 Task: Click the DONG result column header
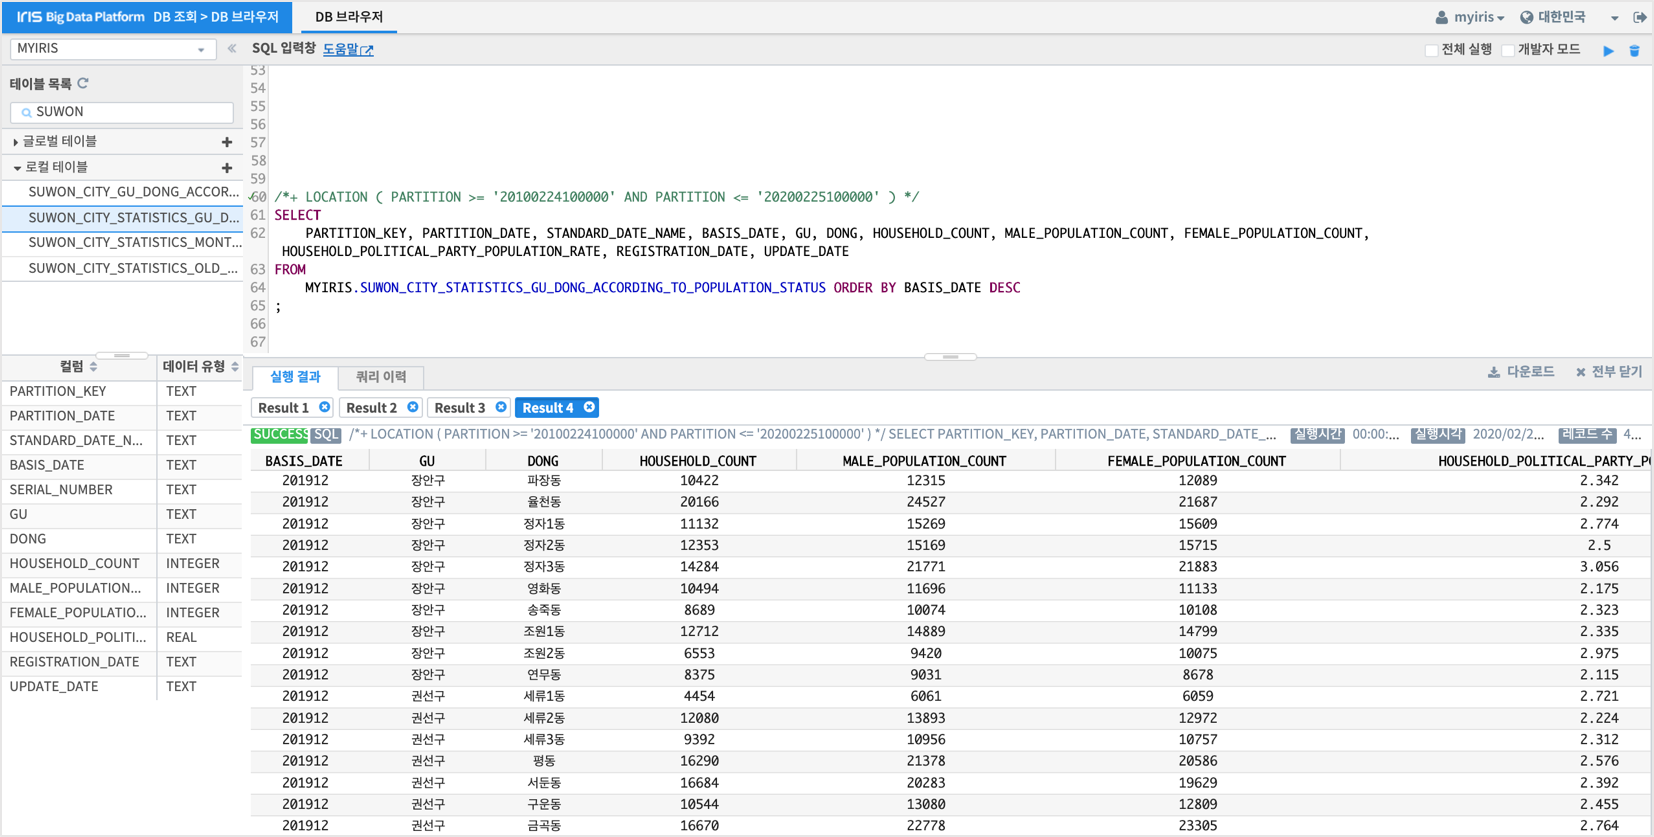pyautogui.click(x=543, y=461)
